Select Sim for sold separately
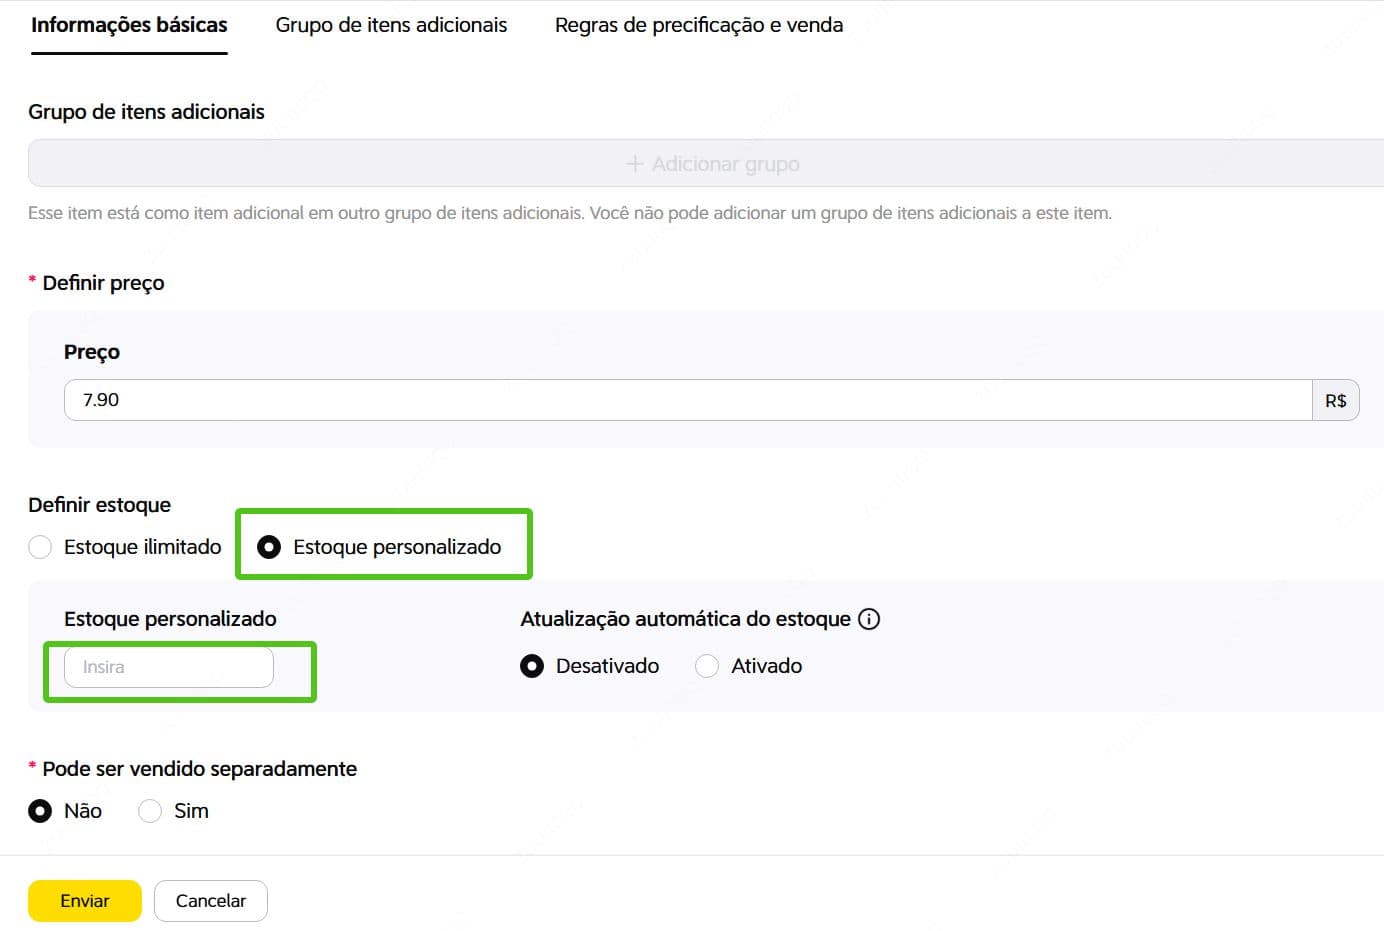The width and height of the screenshot is (1384, 931). click(x=150, y=811)
